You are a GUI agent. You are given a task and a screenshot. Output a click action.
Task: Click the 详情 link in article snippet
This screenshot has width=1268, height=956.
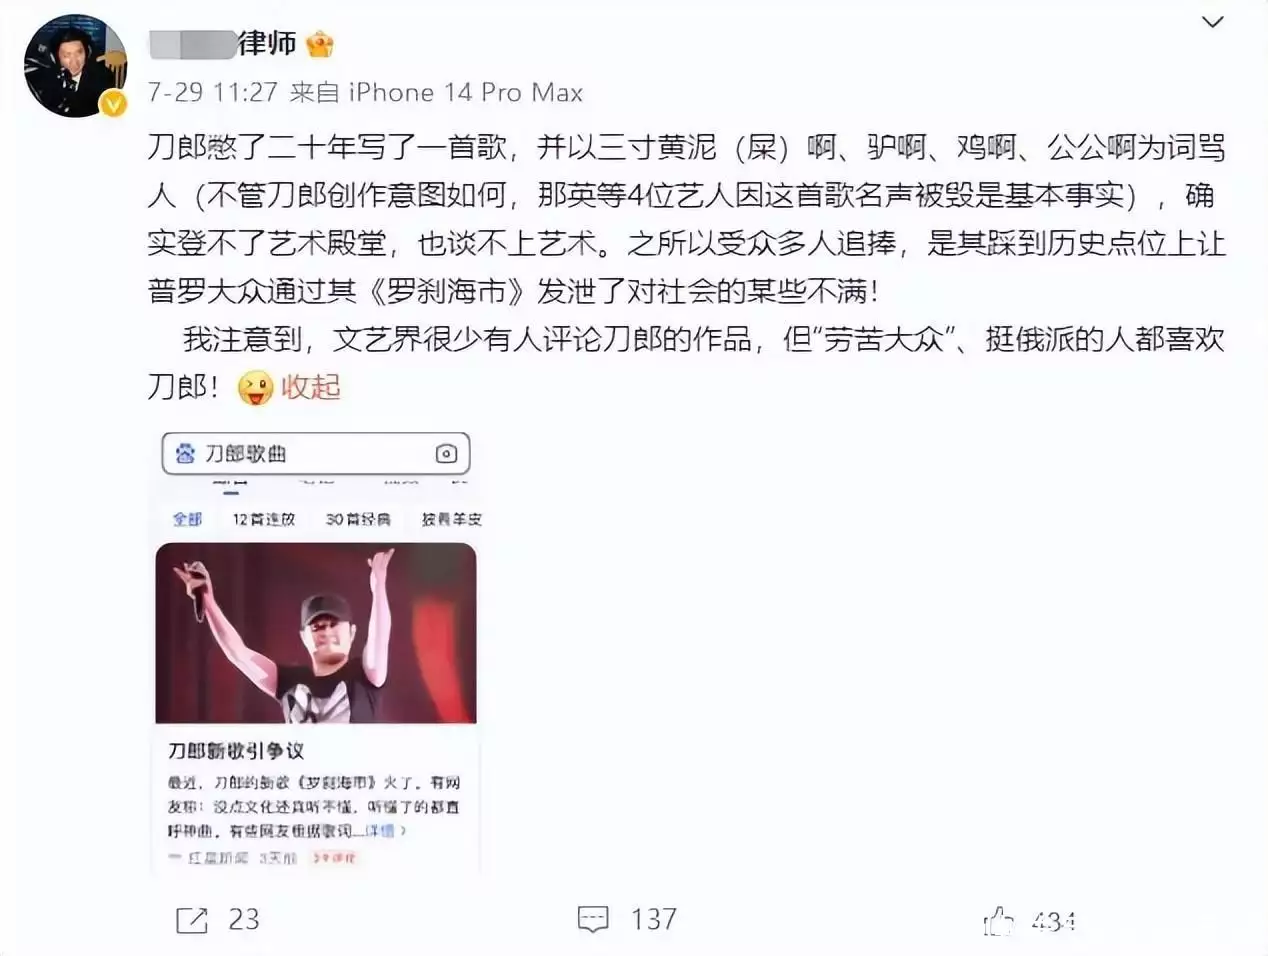point(380,831)
